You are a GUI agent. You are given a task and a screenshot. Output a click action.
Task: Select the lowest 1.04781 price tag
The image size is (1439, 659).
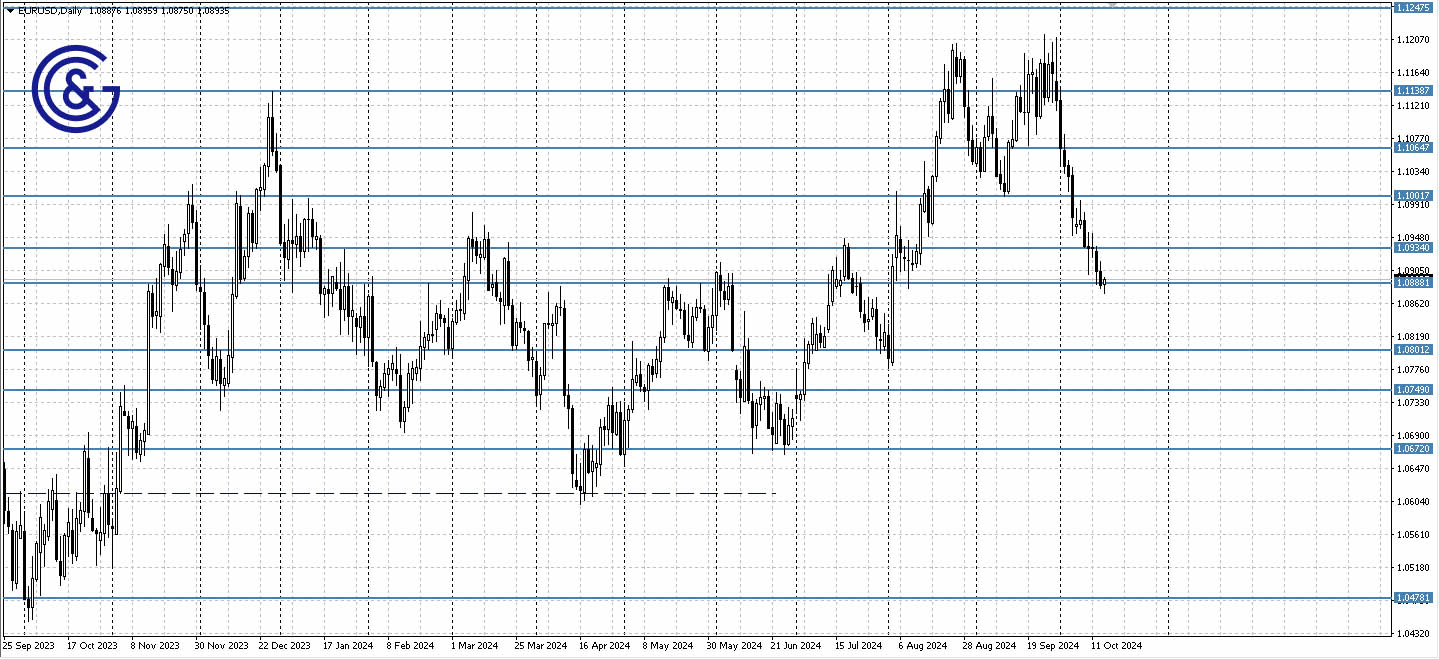[x=1413, y=595]
